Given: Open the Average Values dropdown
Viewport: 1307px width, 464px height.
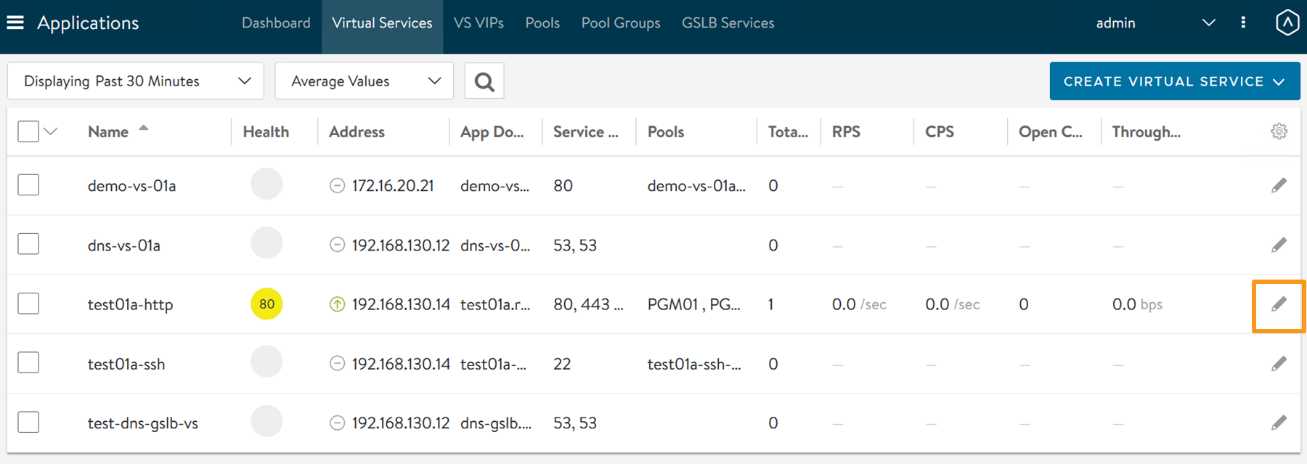Looking at the screenshot, I should (364, 82).
